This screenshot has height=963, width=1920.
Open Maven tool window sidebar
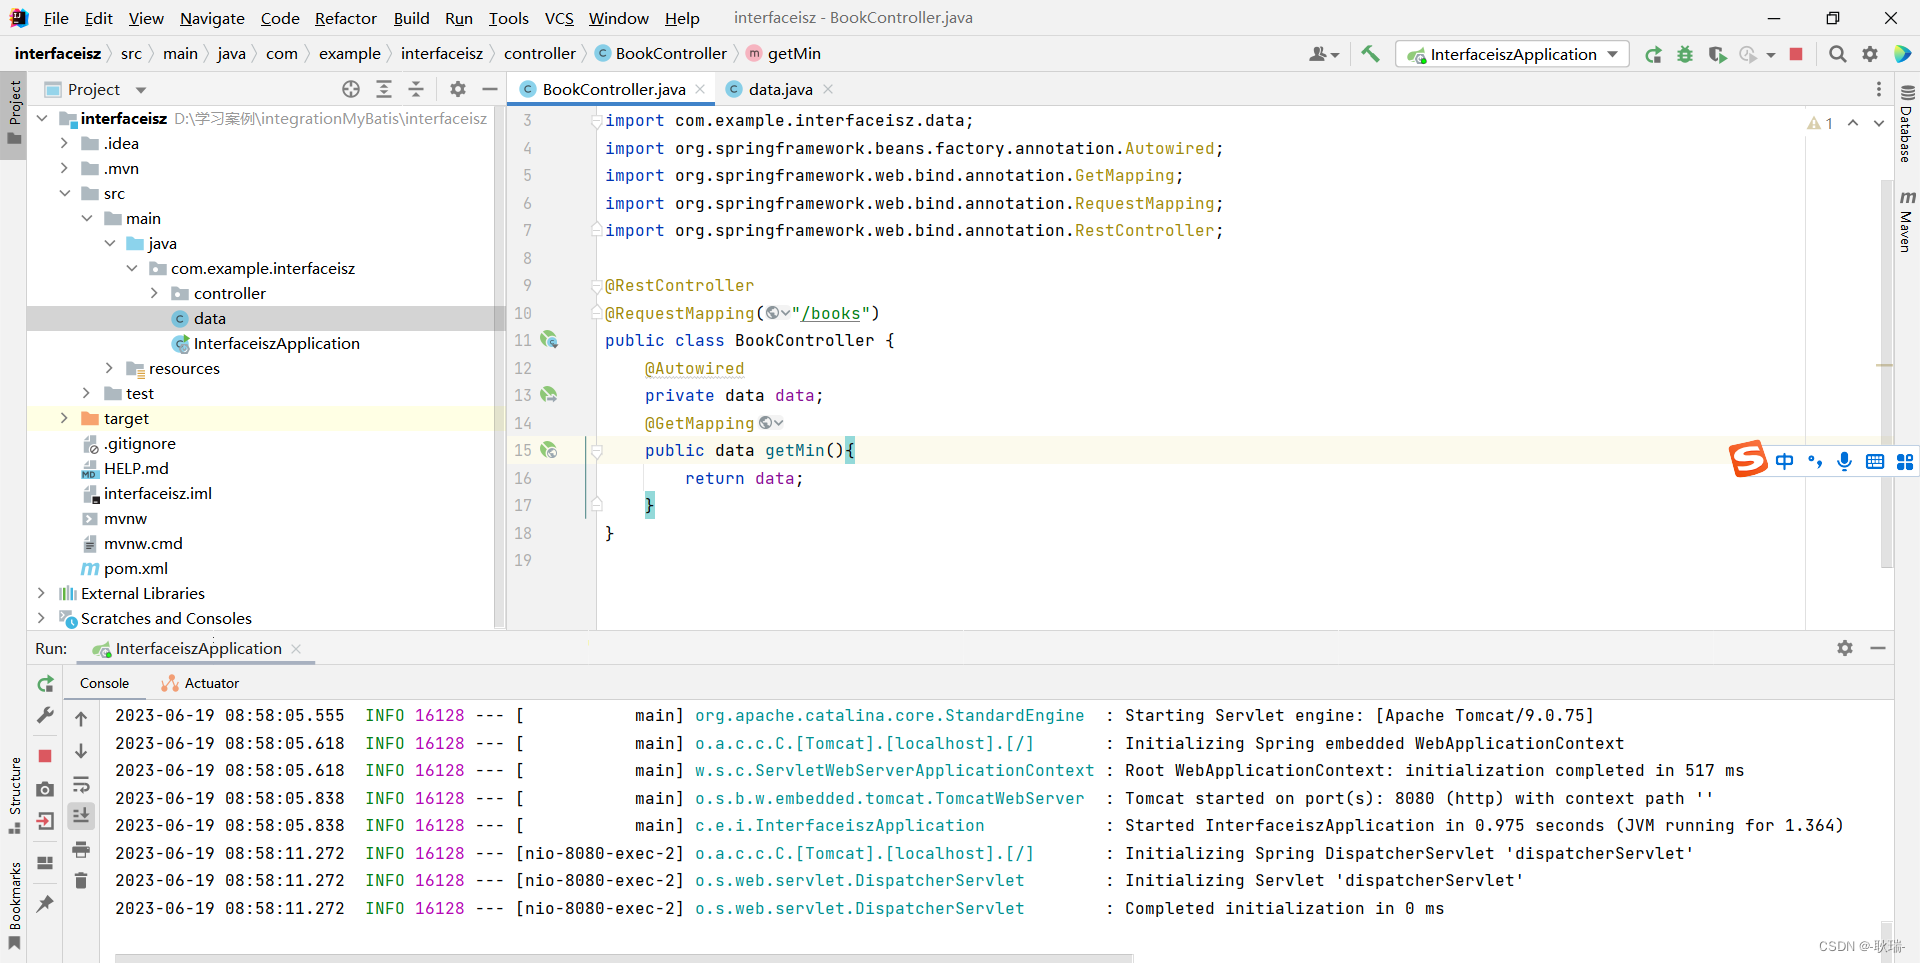pyautogui.click(x=1906, y=220)
